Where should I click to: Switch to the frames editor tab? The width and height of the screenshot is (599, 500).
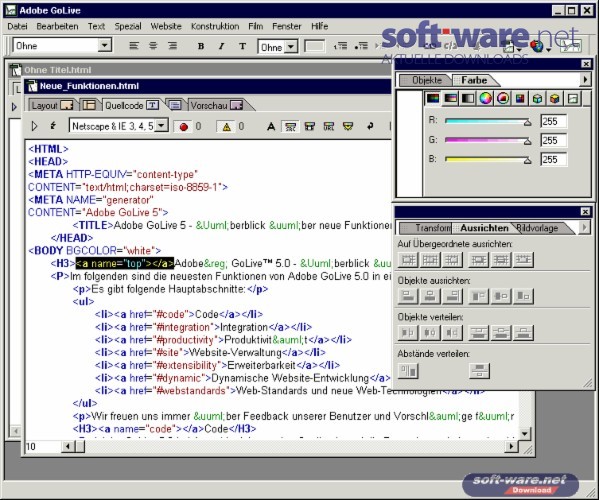[89, 105]
